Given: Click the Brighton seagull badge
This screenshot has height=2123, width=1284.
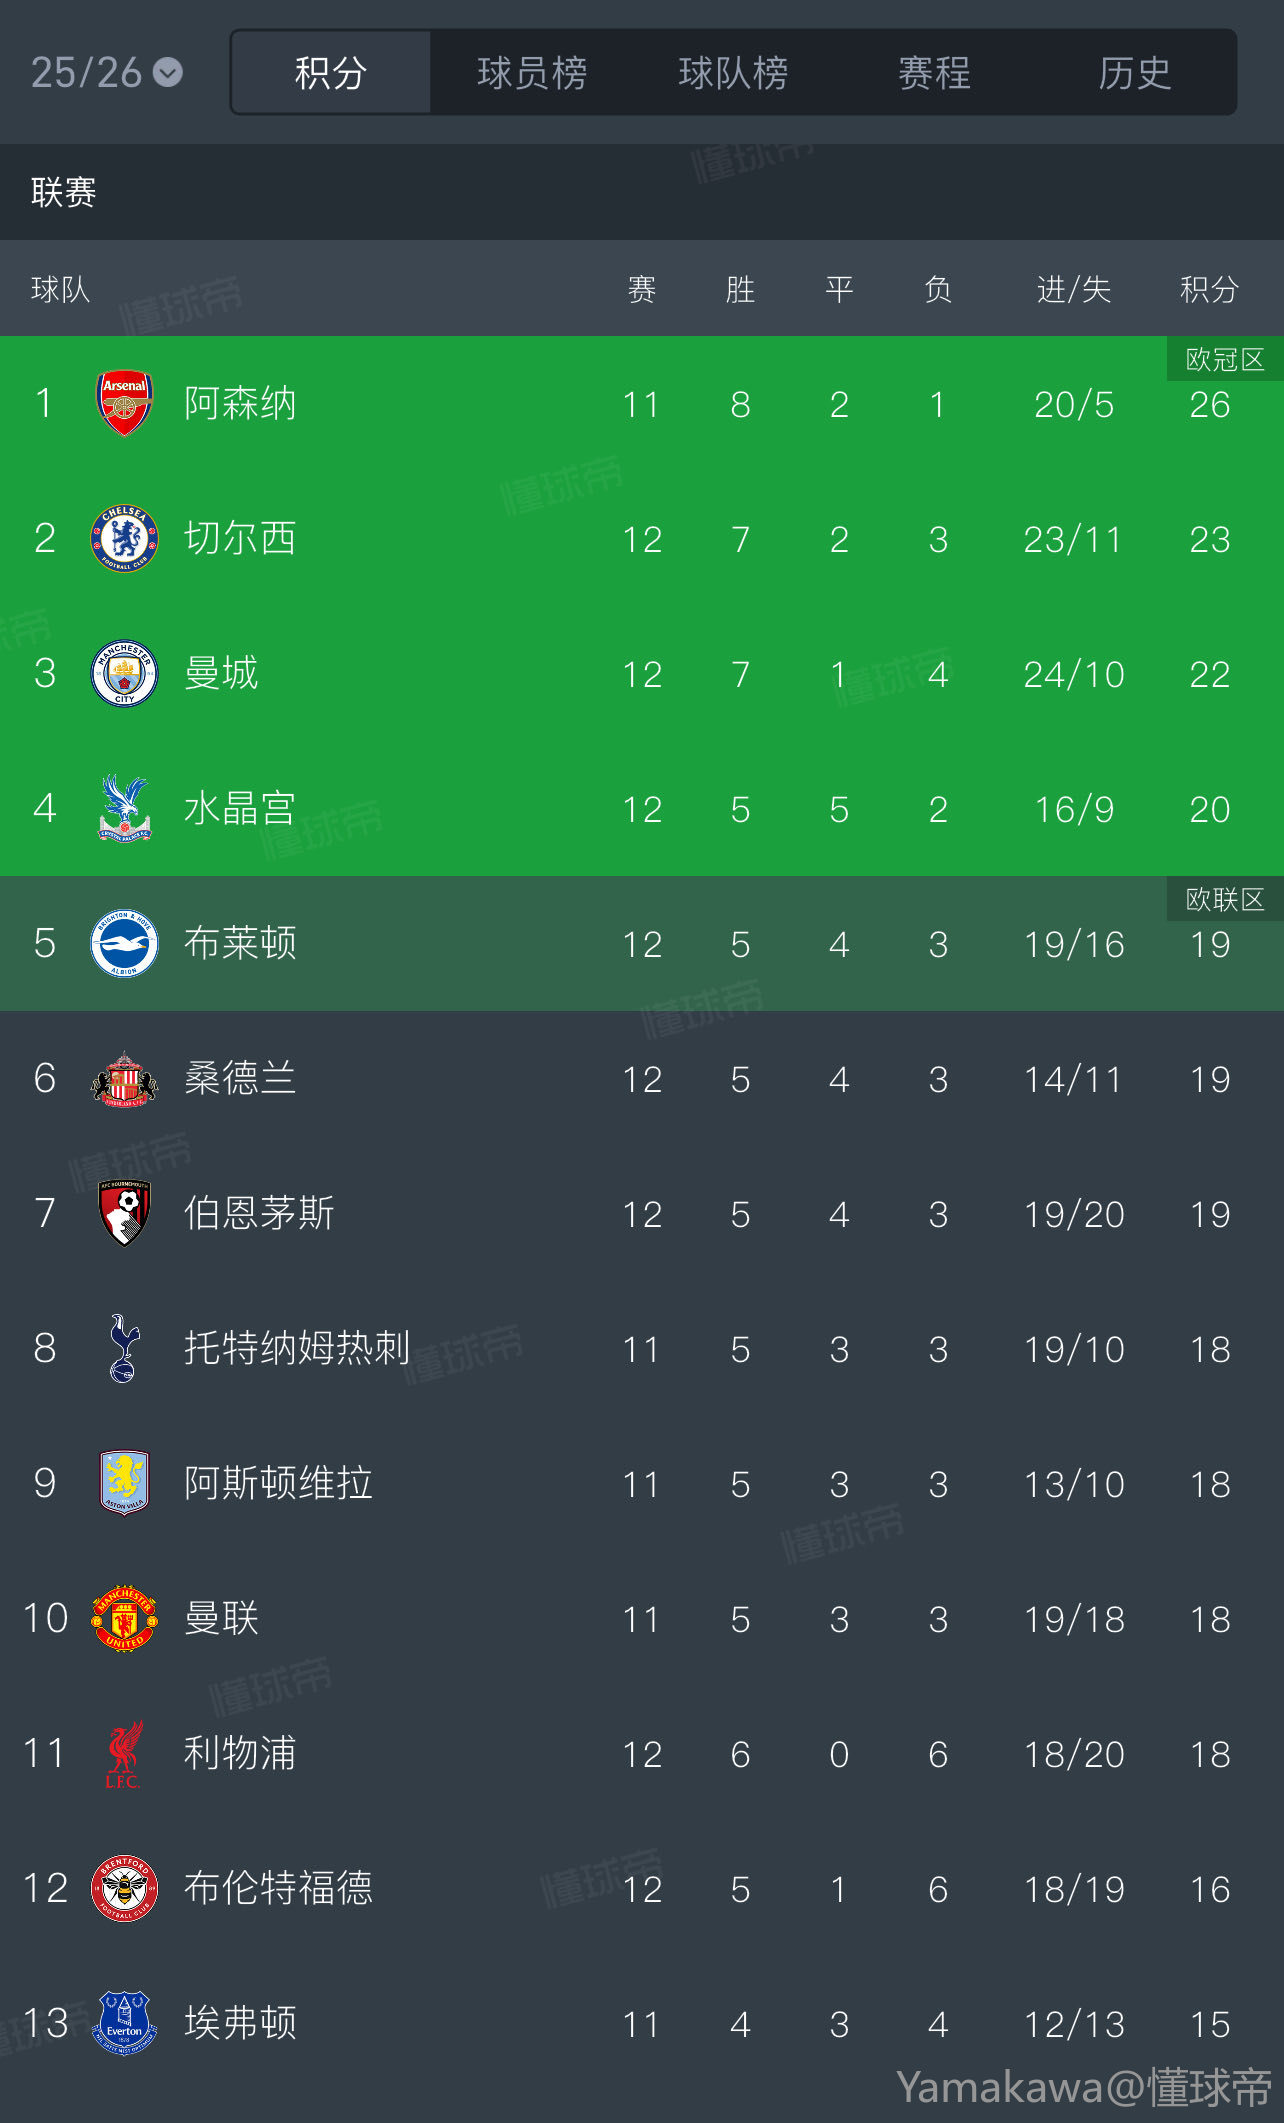Looking at the screenshot, I should [124, 943].
